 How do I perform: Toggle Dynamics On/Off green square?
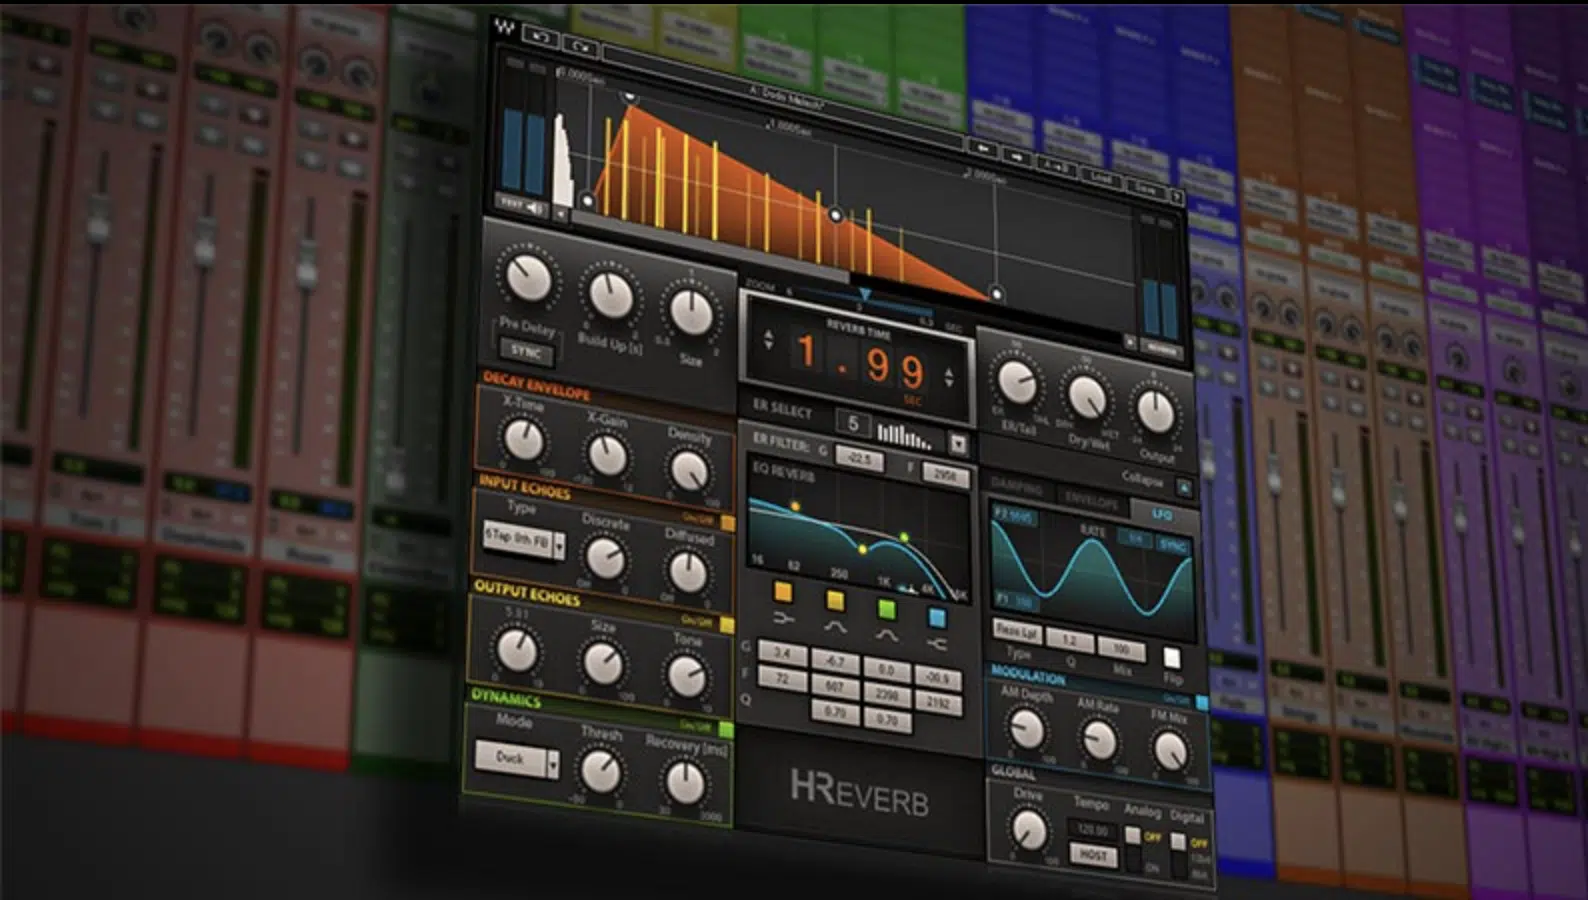click(x=727, y=731)
